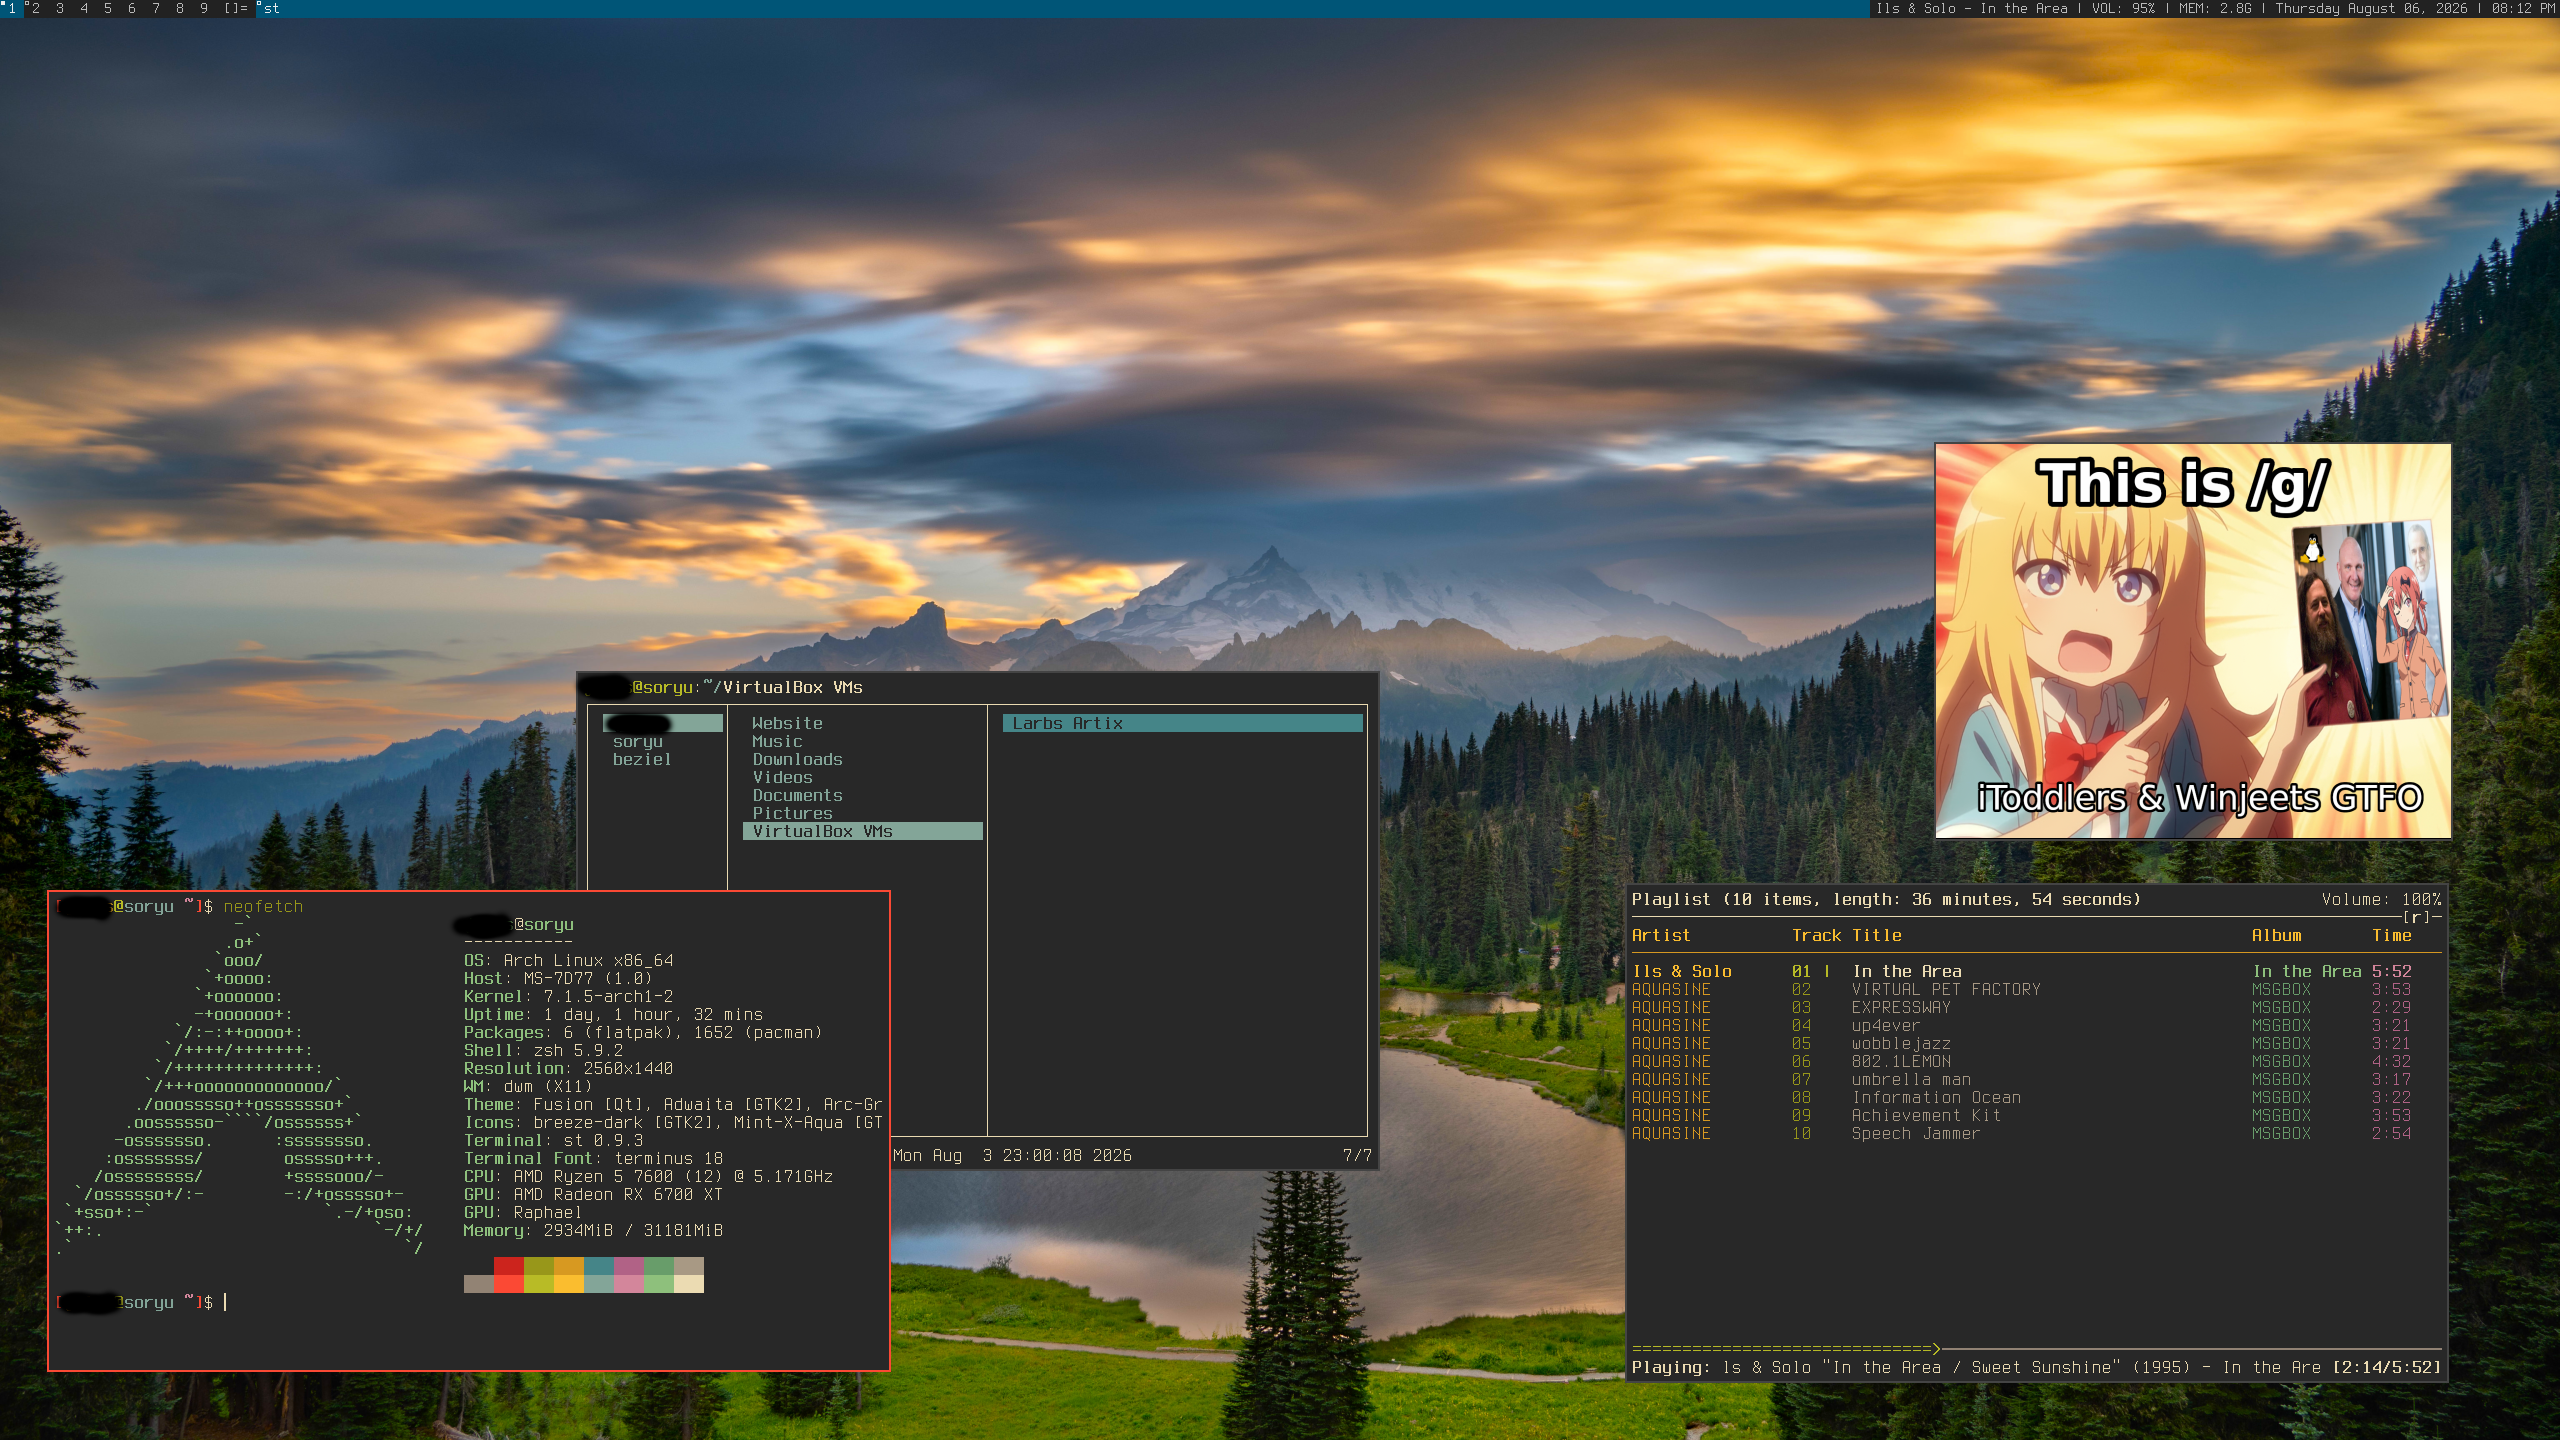Click the 'Terminal Font: terminus 18' line
The image size is (2560, 1440).
tap(593, 1158)
